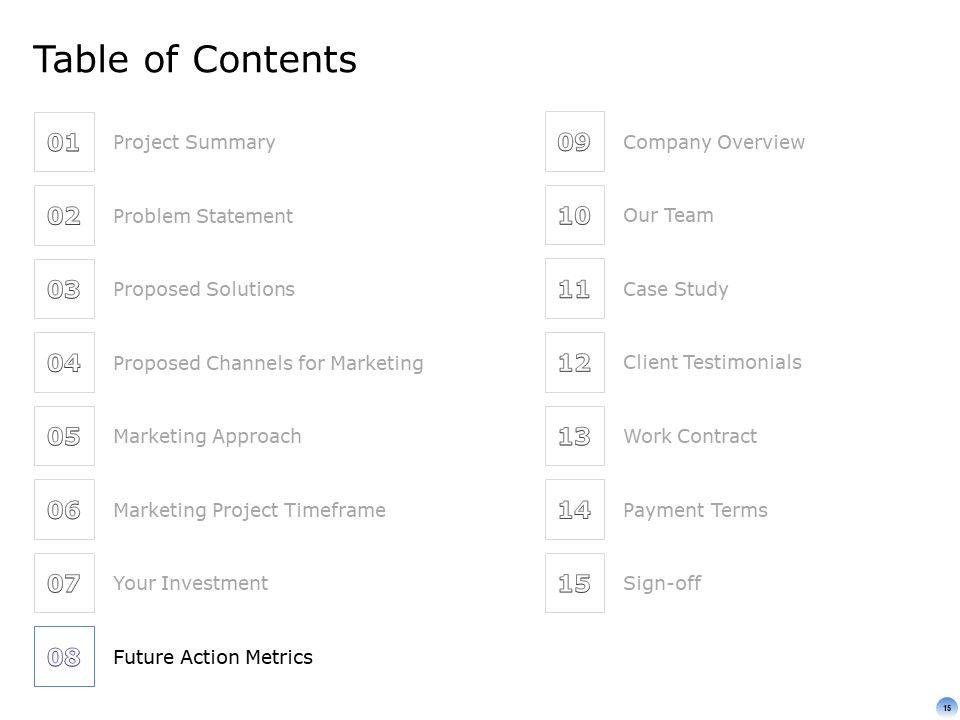This screenshot has width=960, height=720.
Task: Jump to Marketing Approach section
Action: tap(207, 436)
